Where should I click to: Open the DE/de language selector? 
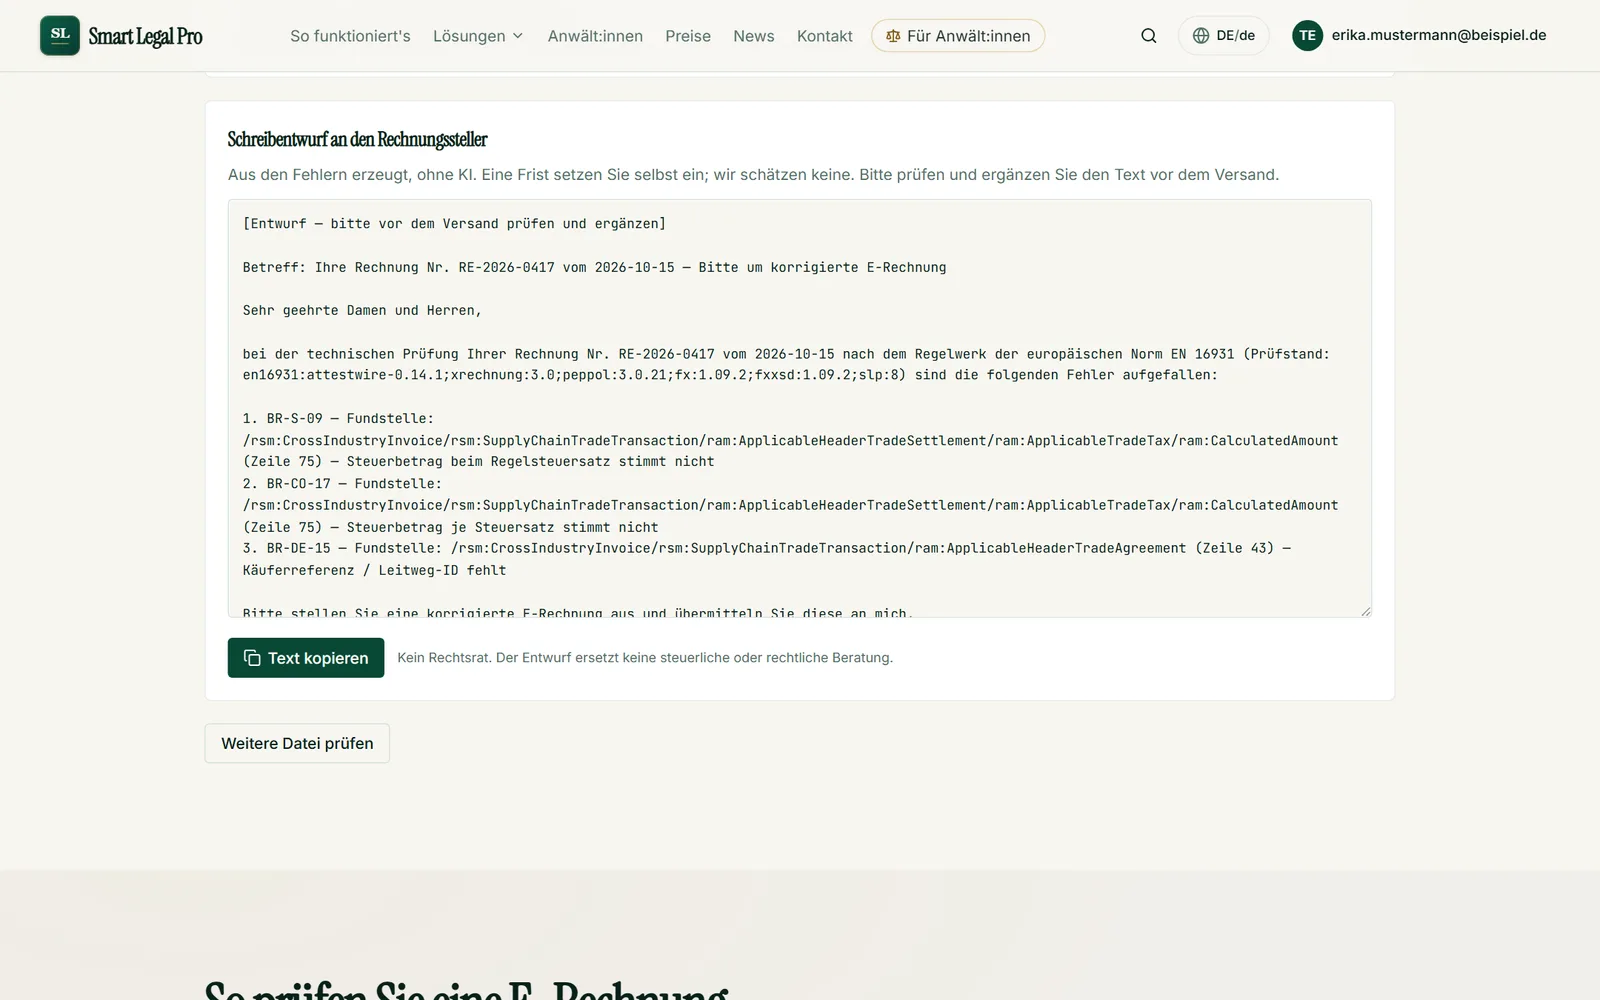click(x=1223, y=36)
